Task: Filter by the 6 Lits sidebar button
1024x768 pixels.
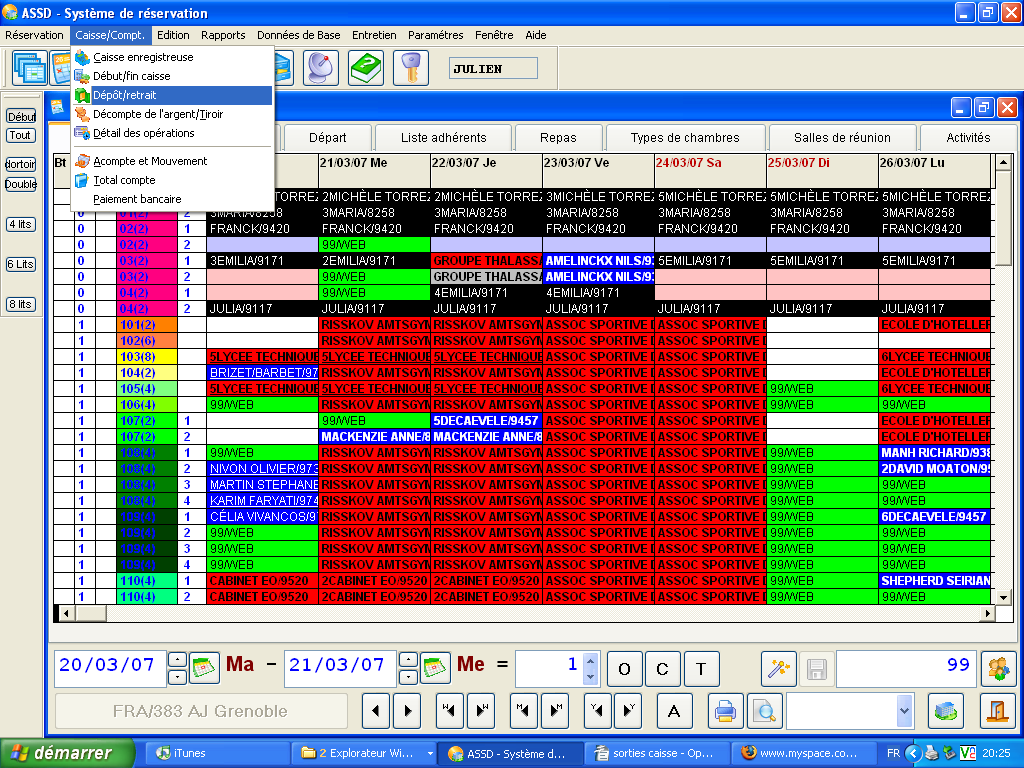Action: 21,264
